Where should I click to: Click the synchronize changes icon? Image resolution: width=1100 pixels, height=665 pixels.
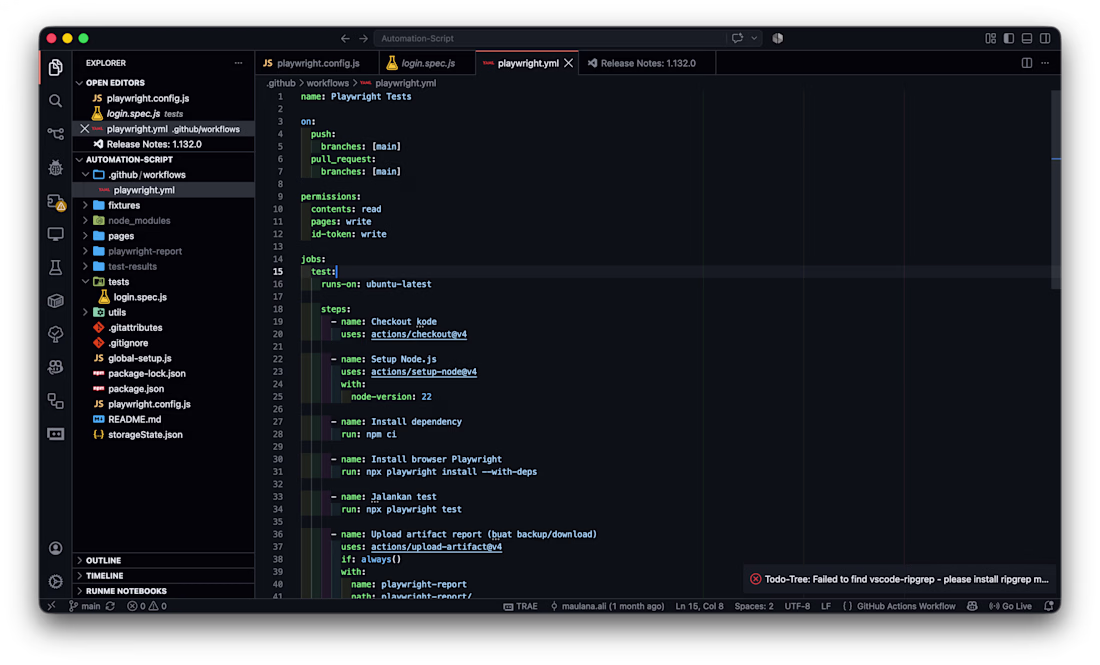(x=110, y=606)
